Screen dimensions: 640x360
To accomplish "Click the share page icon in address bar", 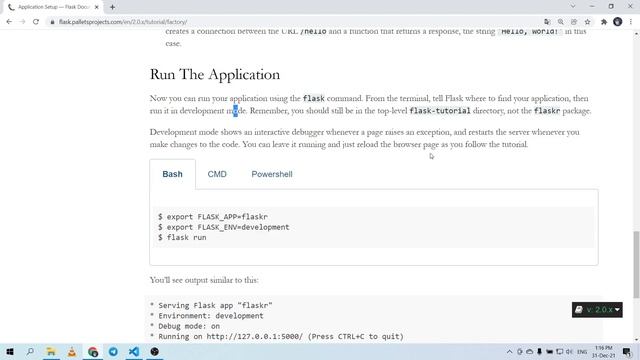I will click(574, 22).
